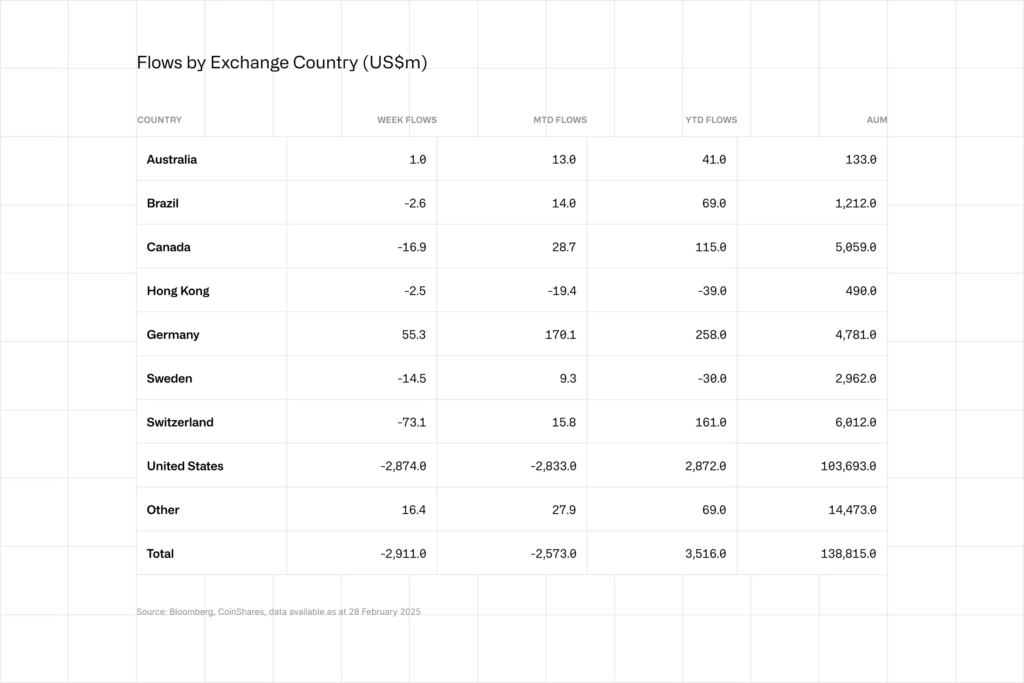Click the COUNTRY column header
The height and width of the screenshot is (683, 1024).
(159, 120)
